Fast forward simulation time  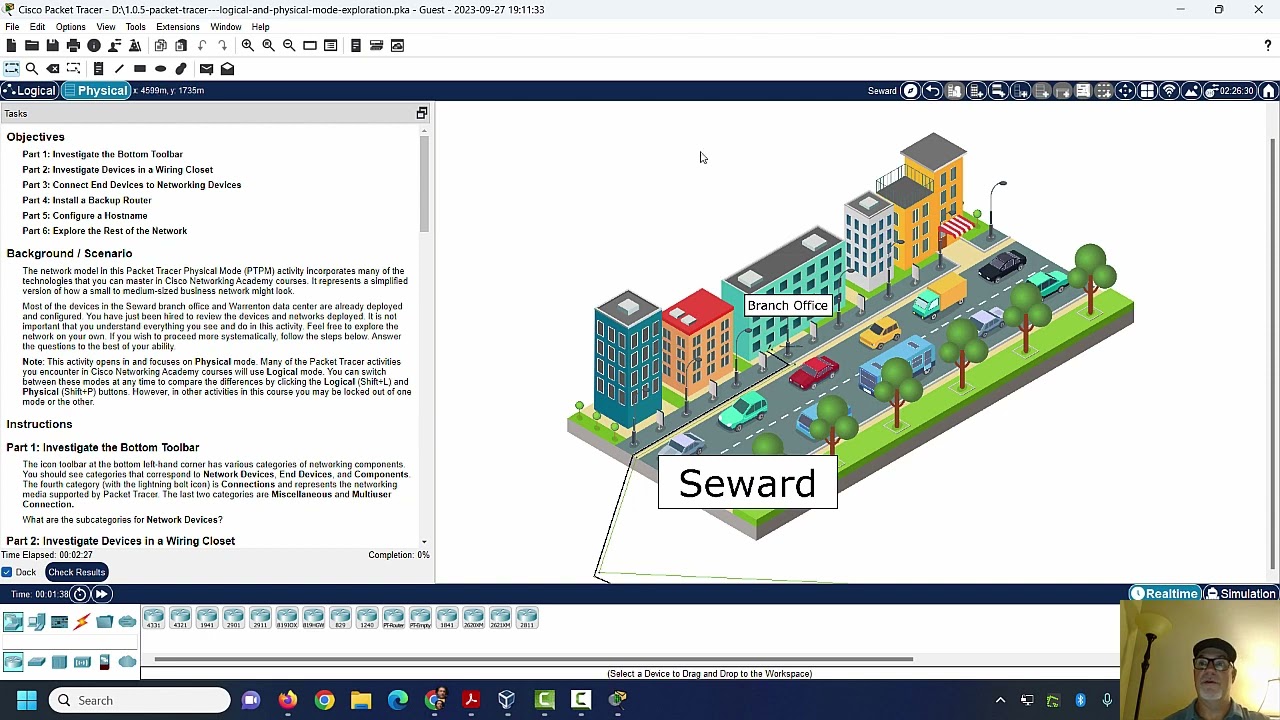tap(101, 594)
